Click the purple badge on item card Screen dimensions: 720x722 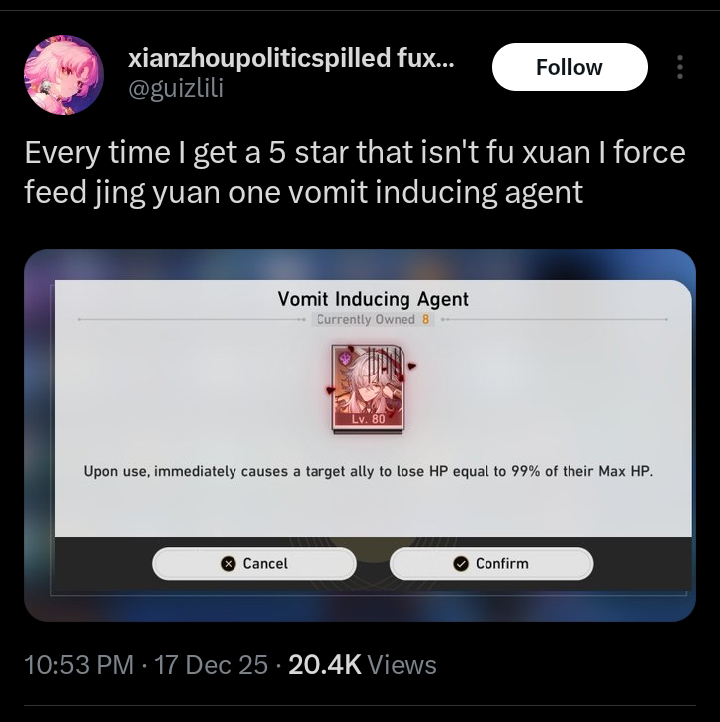pyautogui.click(x=345, y=358)
